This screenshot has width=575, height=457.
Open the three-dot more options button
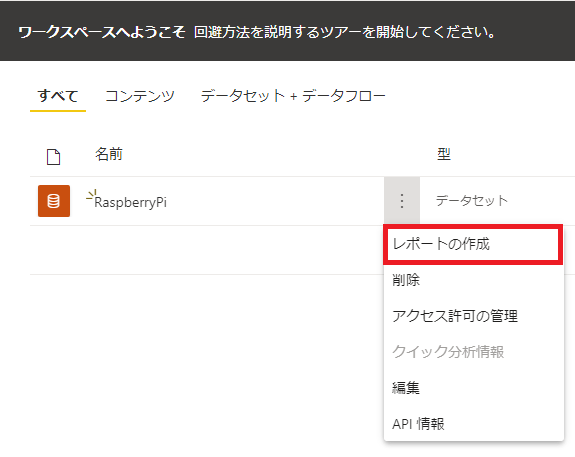402,201
